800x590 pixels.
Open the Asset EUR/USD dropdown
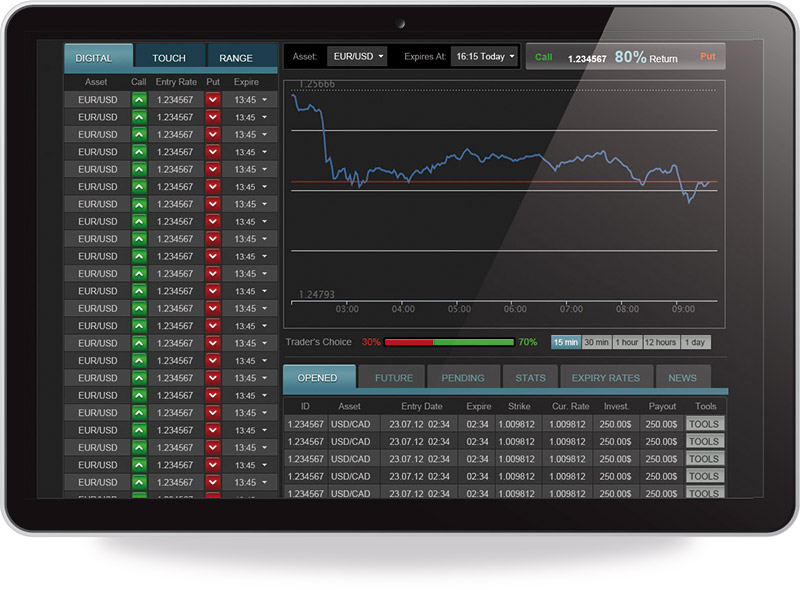(x=356, y=57)
